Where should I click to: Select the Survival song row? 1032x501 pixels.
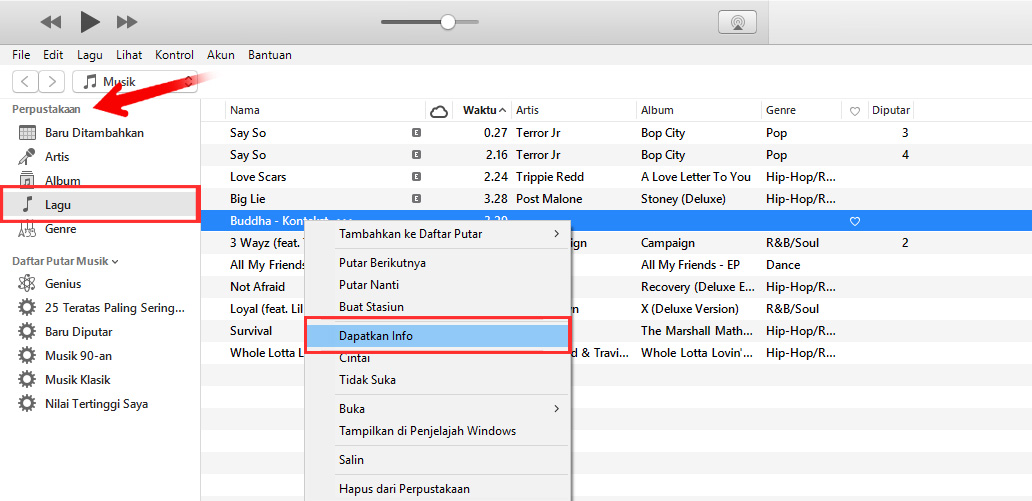(616, 330)
